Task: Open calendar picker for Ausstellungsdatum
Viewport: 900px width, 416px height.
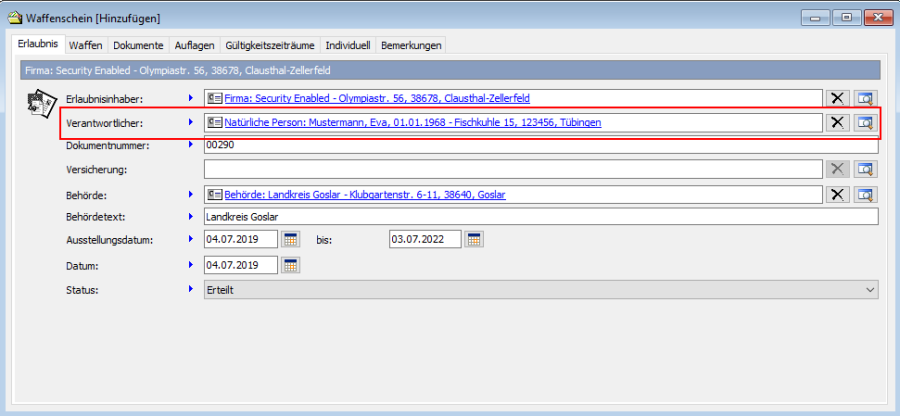Action: coord(290,240)
